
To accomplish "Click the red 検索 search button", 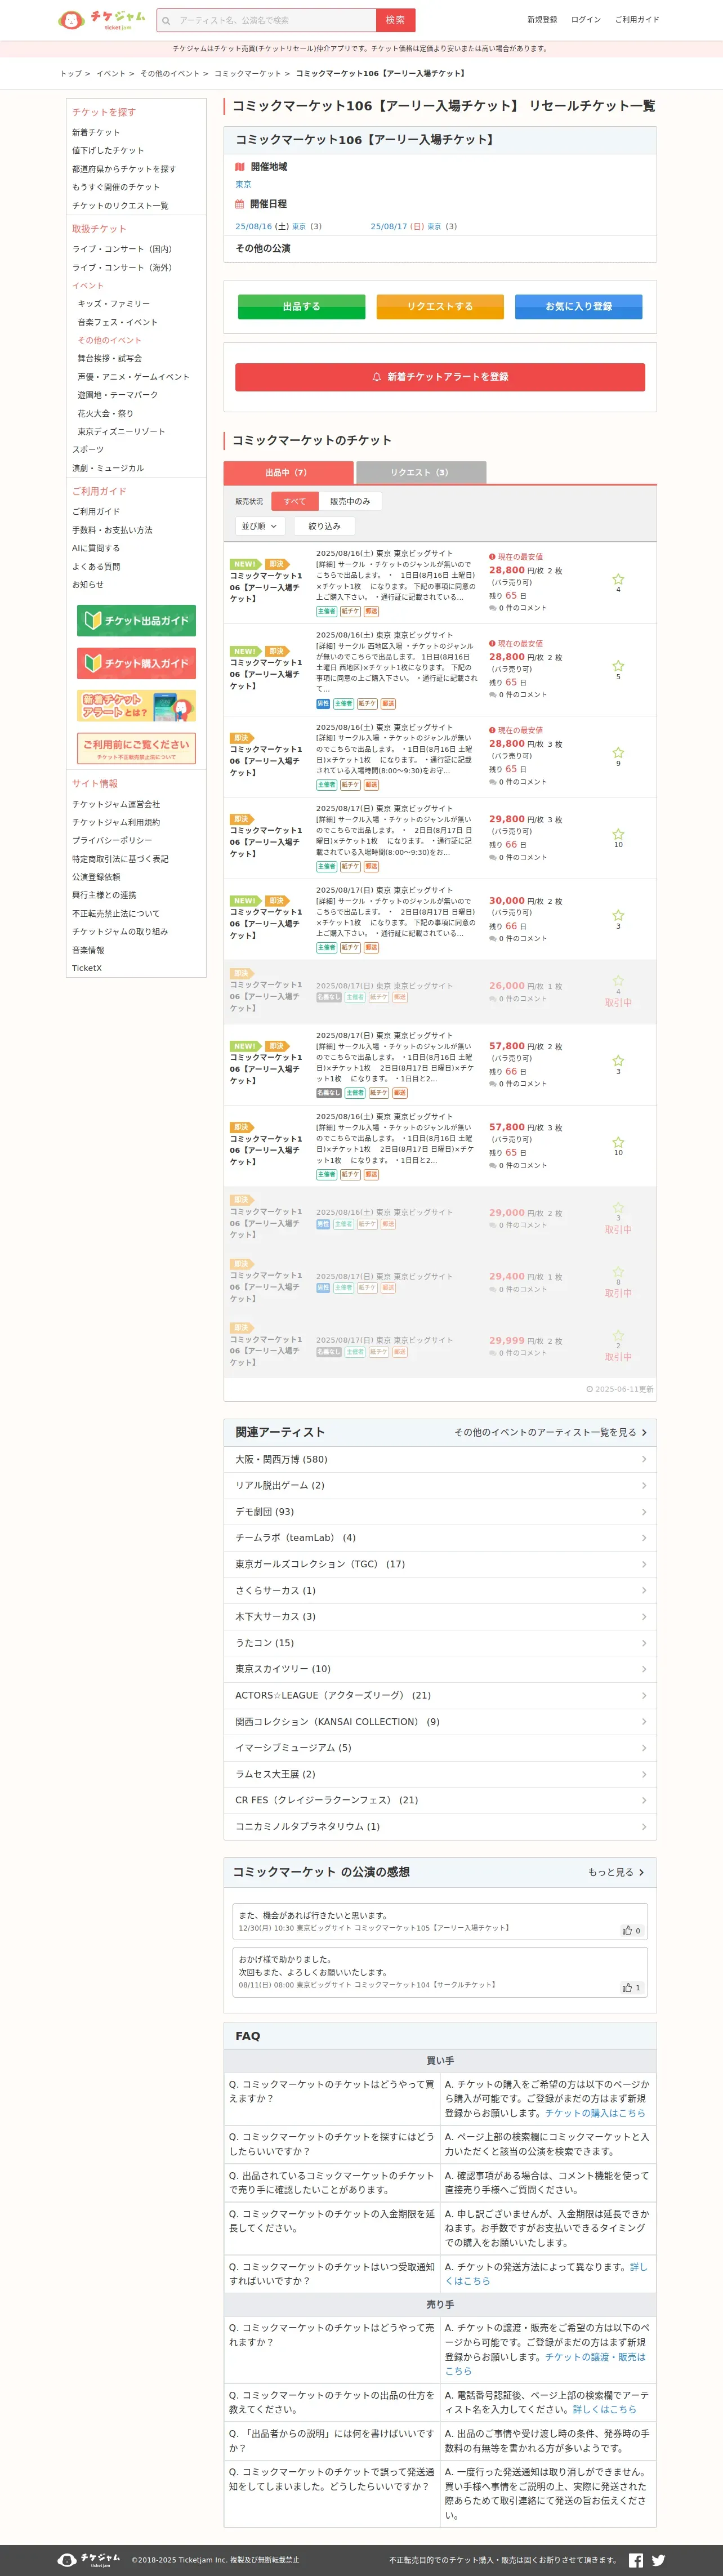I will [395, 20].
